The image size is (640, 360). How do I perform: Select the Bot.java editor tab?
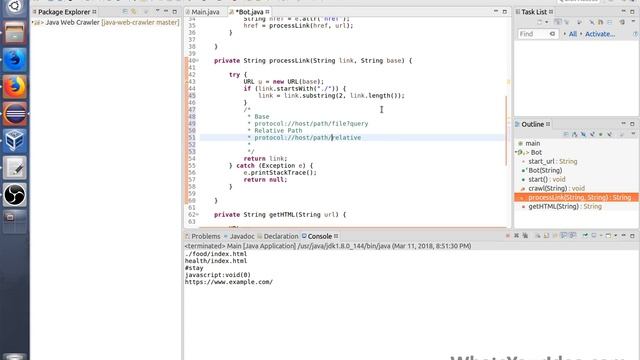coord(248,12)
